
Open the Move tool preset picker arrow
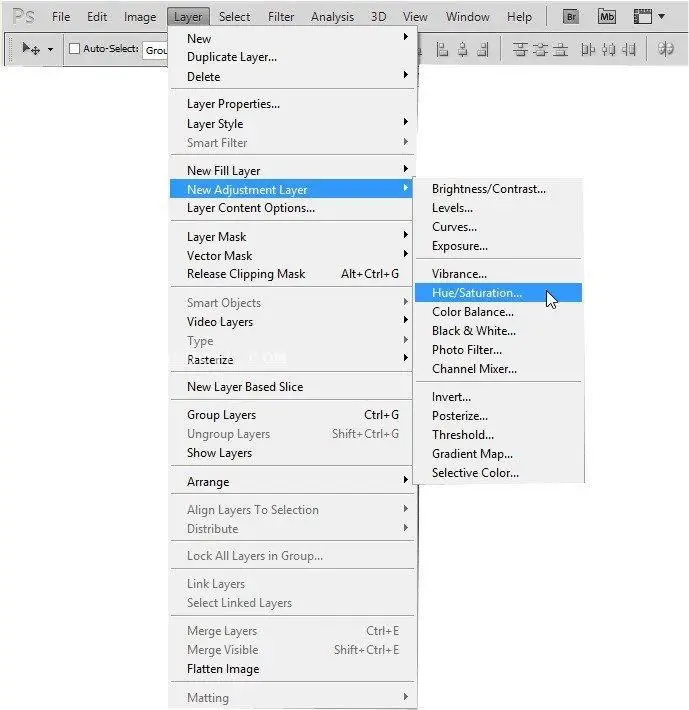pyautogui.click(x=50, y=49)
